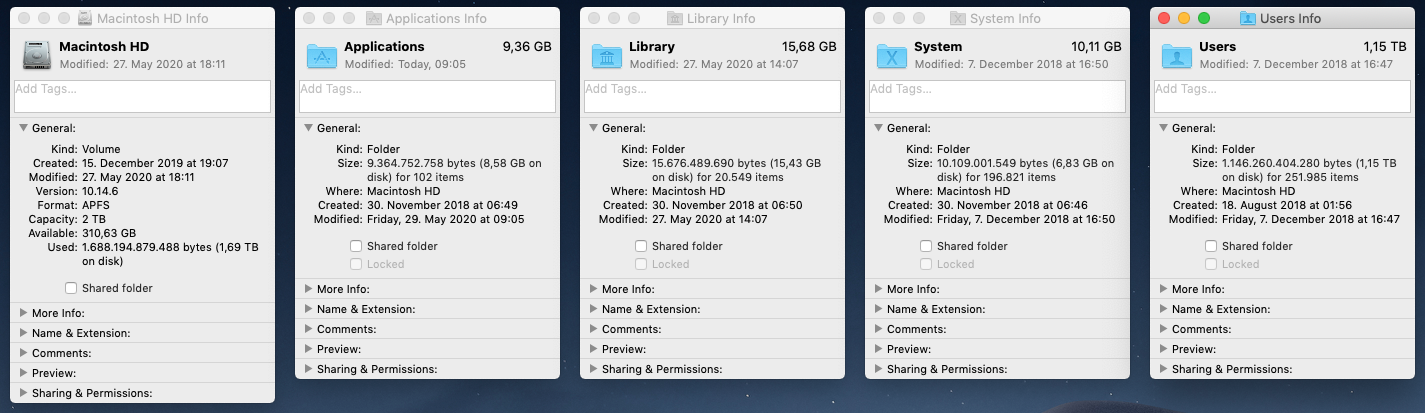
Task: Zoom the Users Info window with green button
Action: pos(1204,18)
